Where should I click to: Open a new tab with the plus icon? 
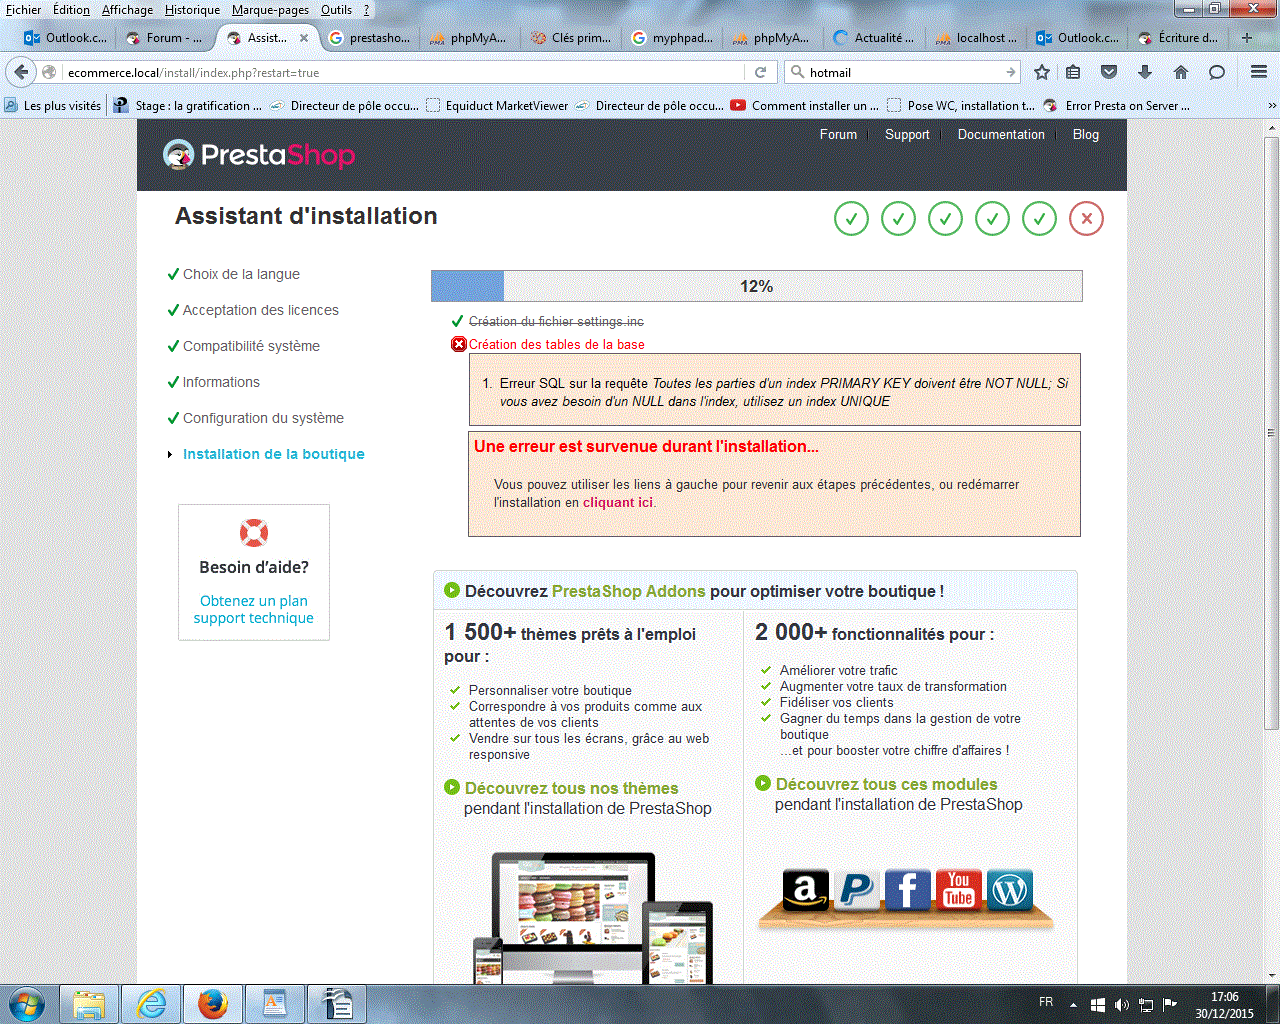click(1247, 38)
